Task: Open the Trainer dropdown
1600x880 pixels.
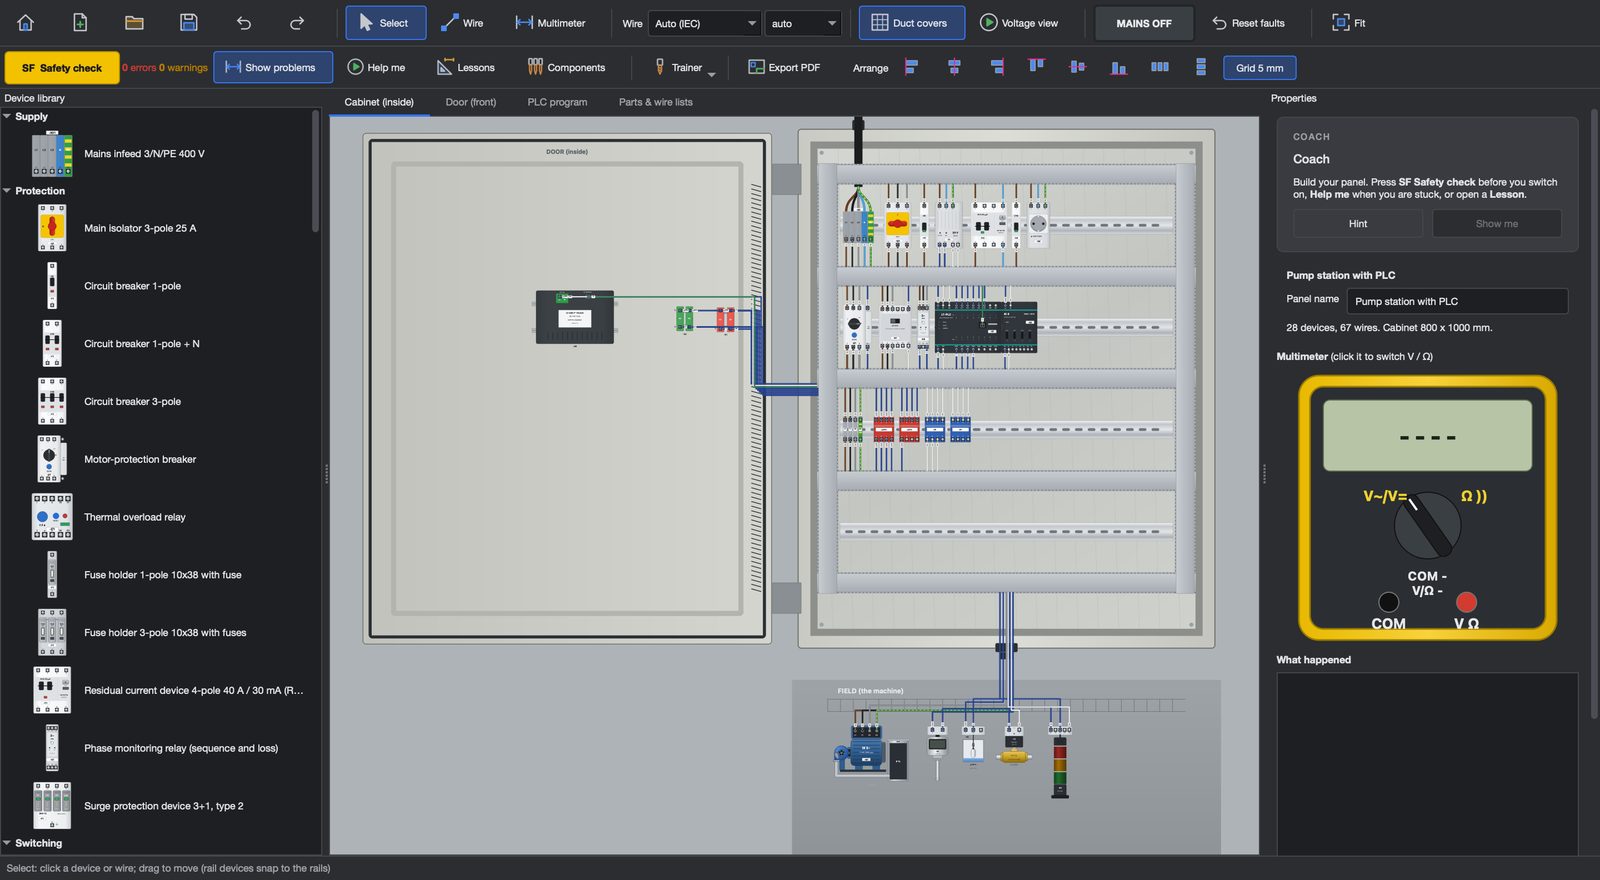Action: click(x=684, y=68)
